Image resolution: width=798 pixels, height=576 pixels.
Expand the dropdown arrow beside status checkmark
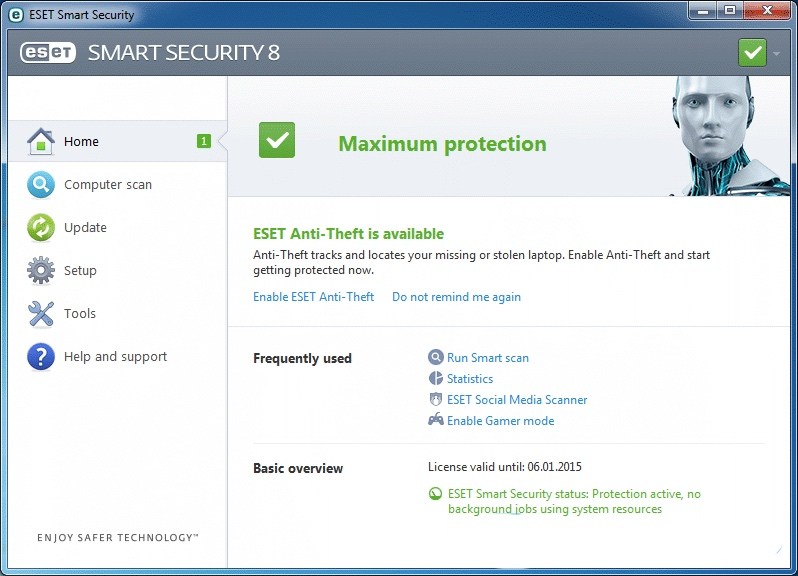[777, 53]
